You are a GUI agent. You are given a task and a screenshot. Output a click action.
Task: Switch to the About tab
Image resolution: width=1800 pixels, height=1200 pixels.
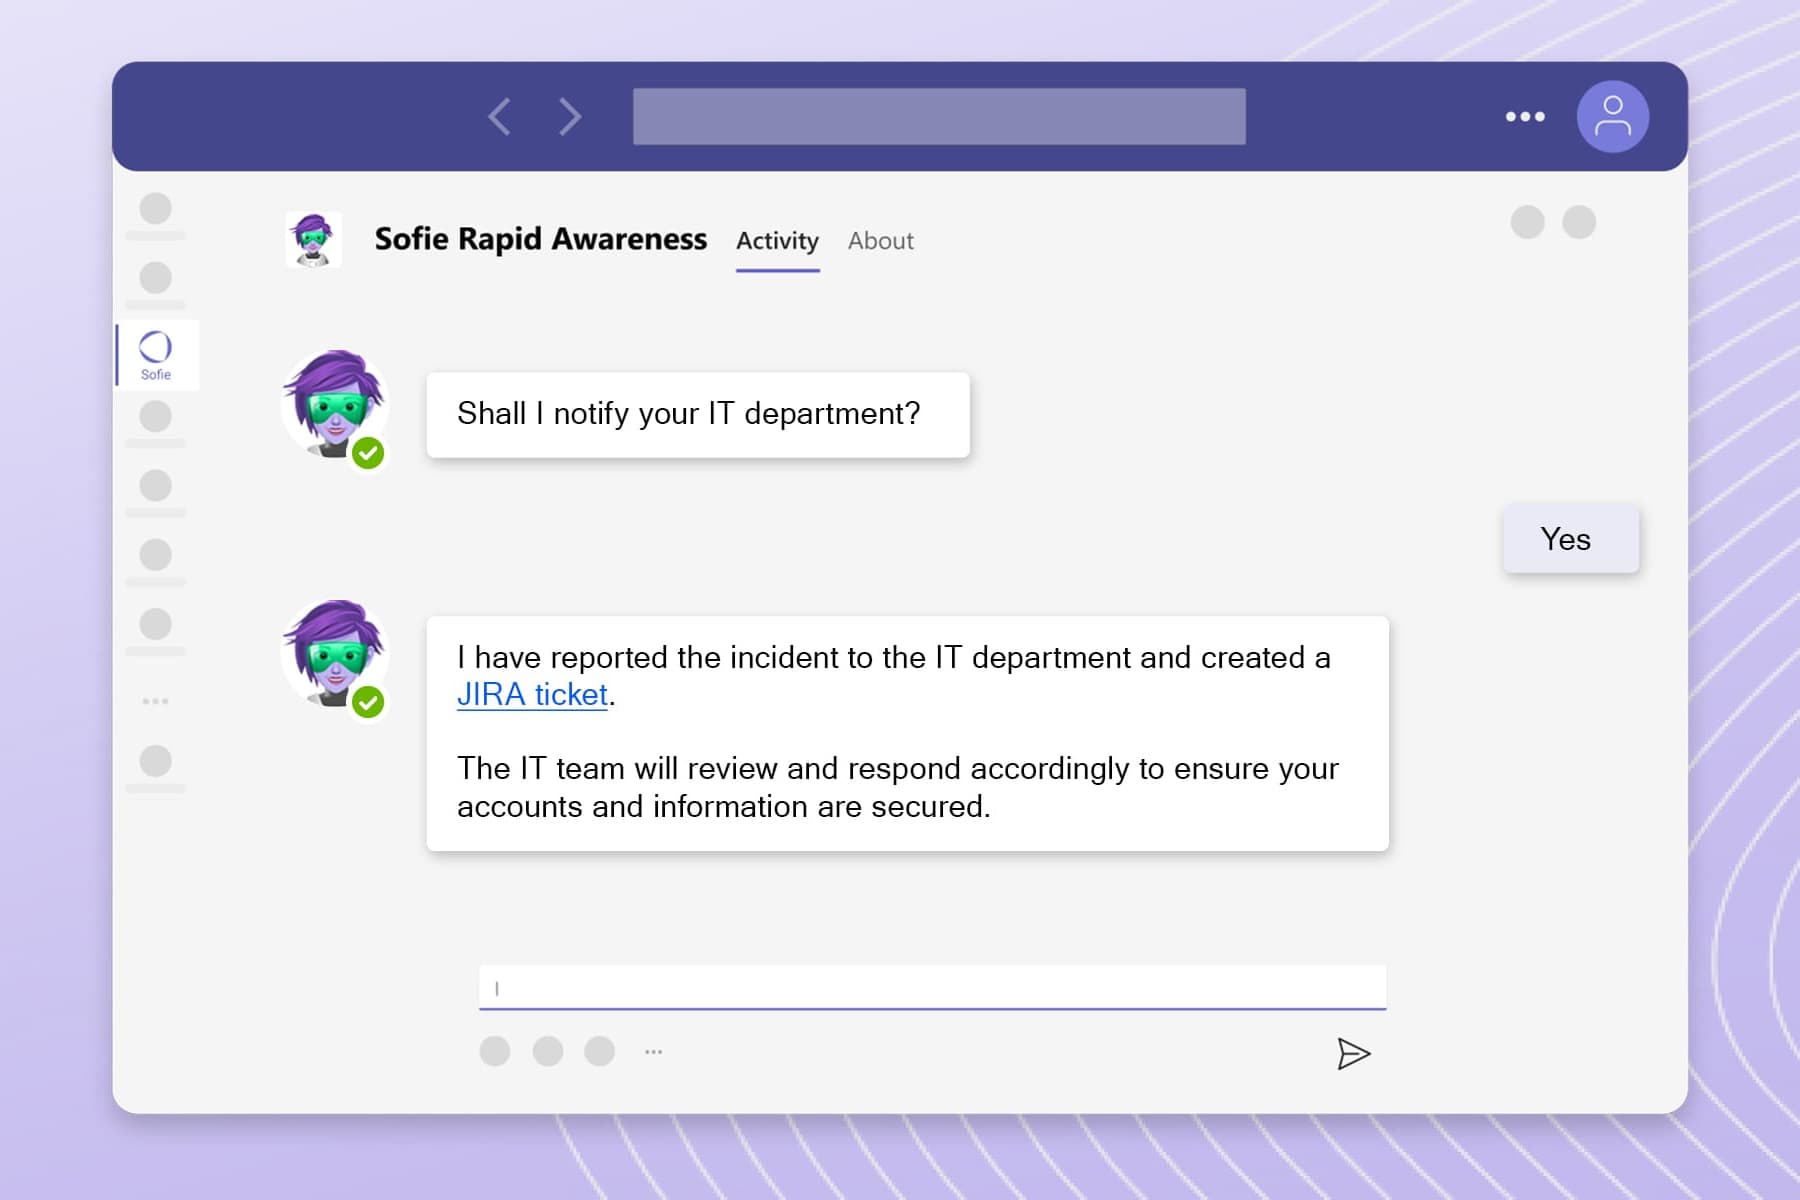(880, 241)
